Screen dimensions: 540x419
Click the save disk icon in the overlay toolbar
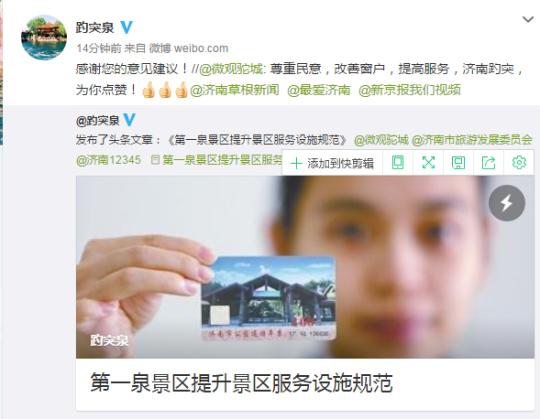458,163
